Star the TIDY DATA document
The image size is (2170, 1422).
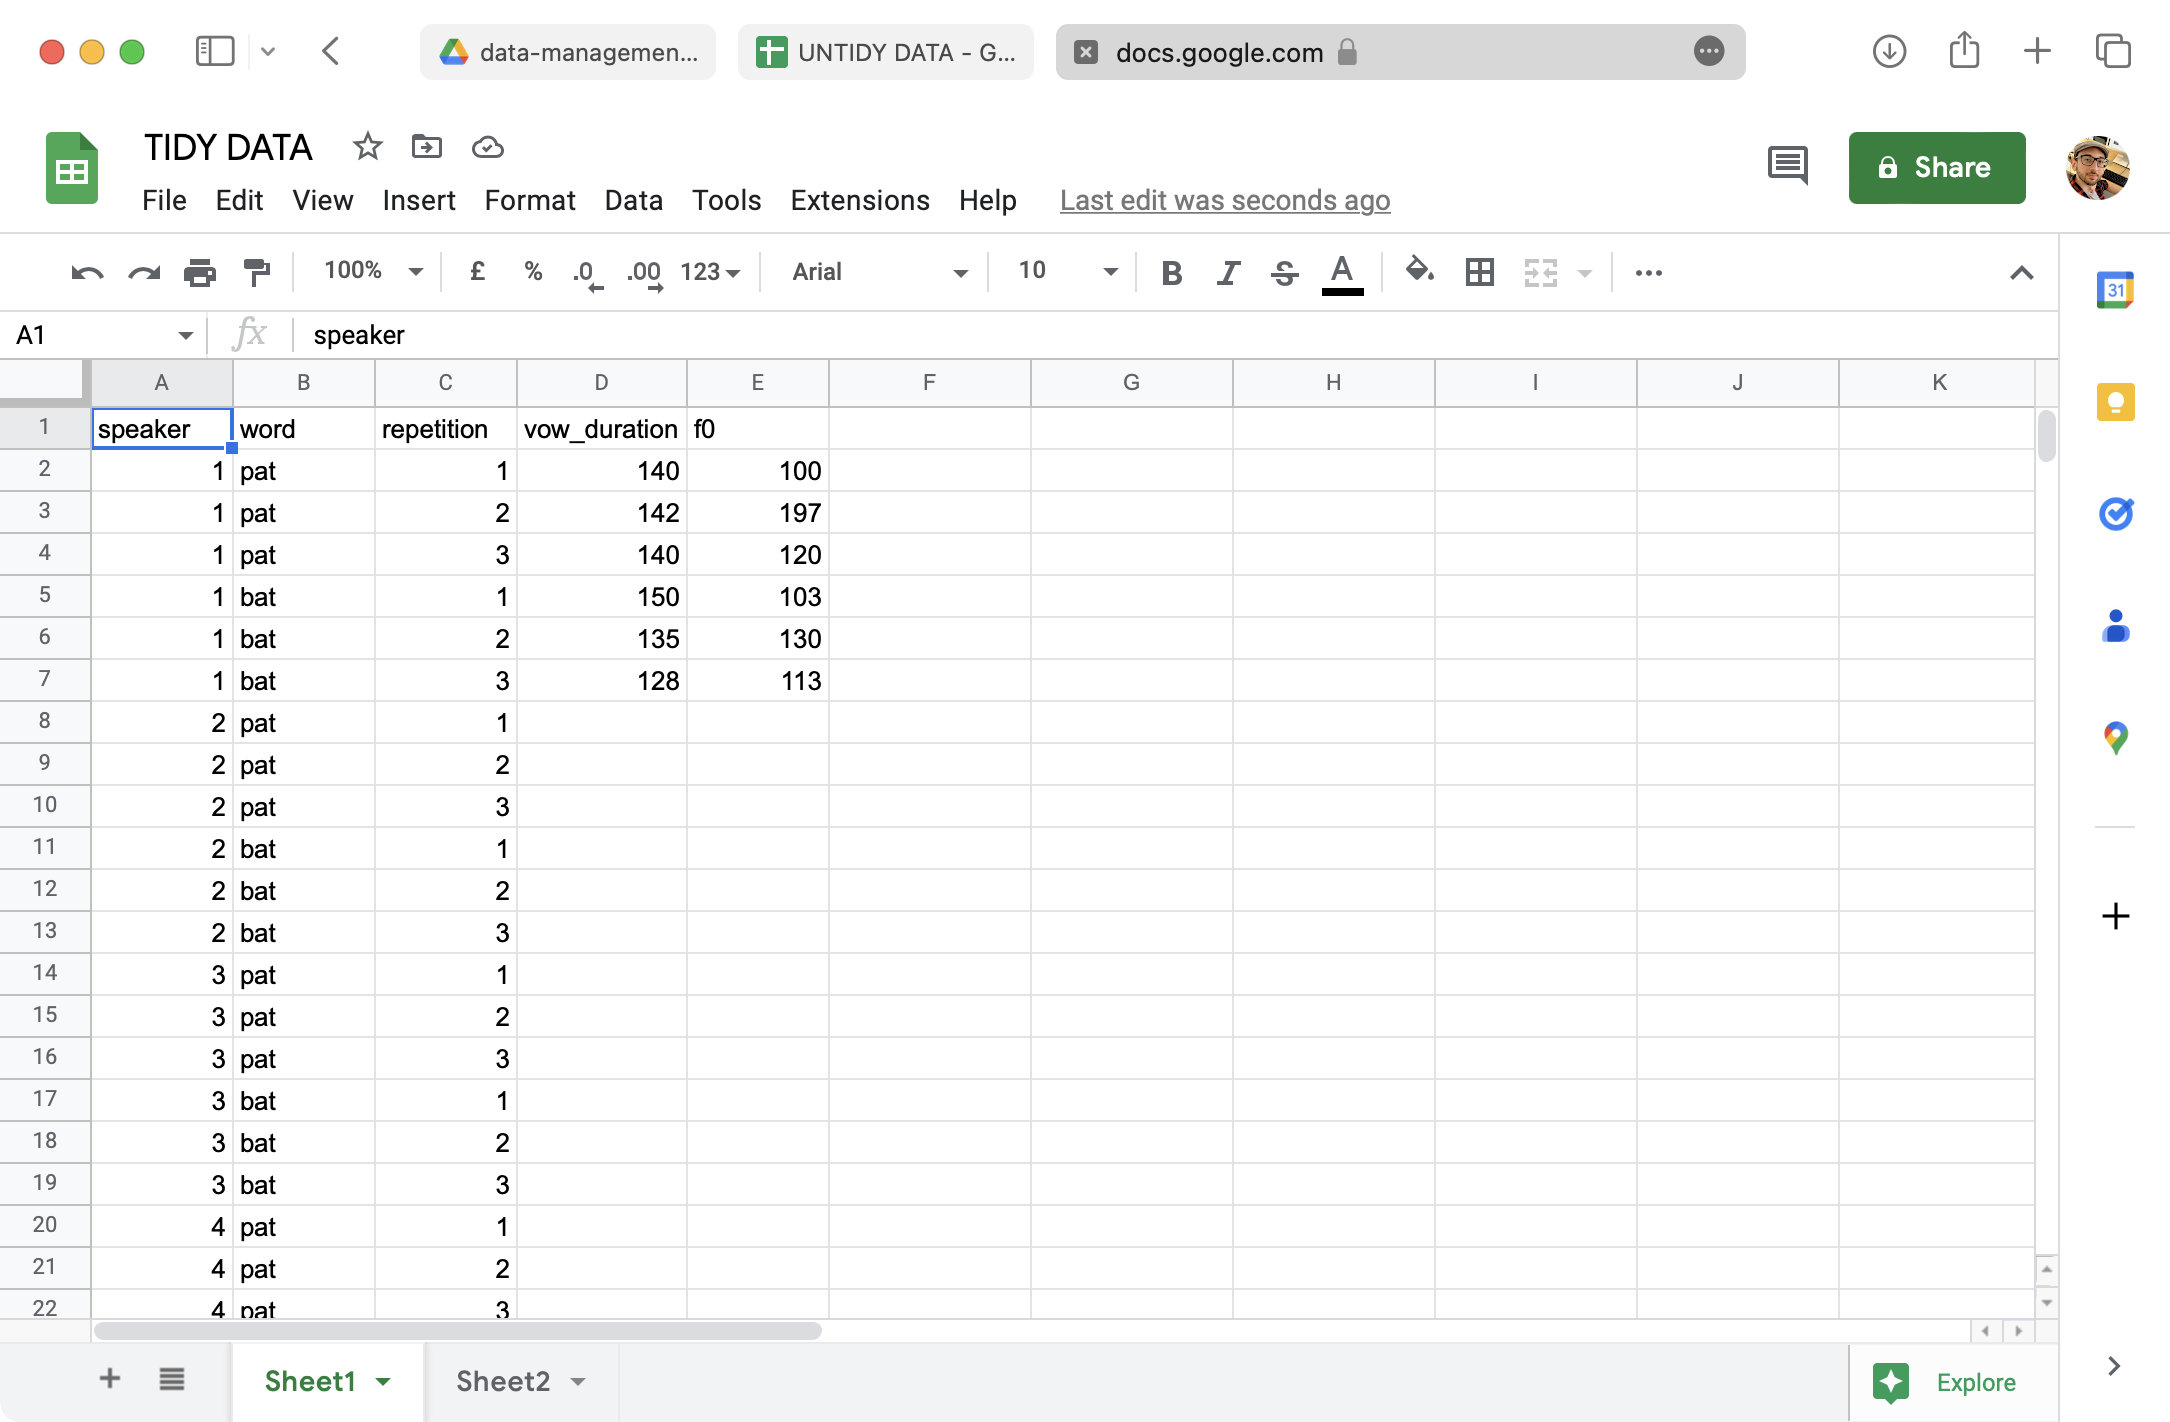click(x=367, y=147)
